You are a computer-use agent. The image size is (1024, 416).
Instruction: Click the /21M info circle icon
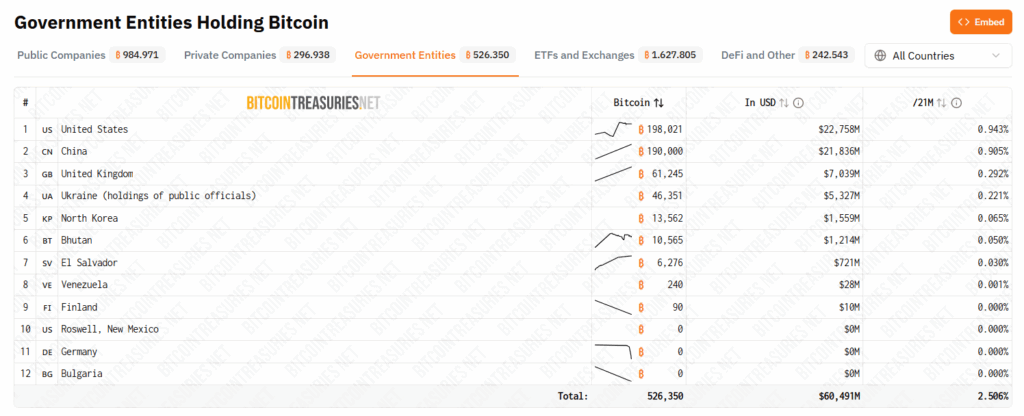click(x=956, y=103)
